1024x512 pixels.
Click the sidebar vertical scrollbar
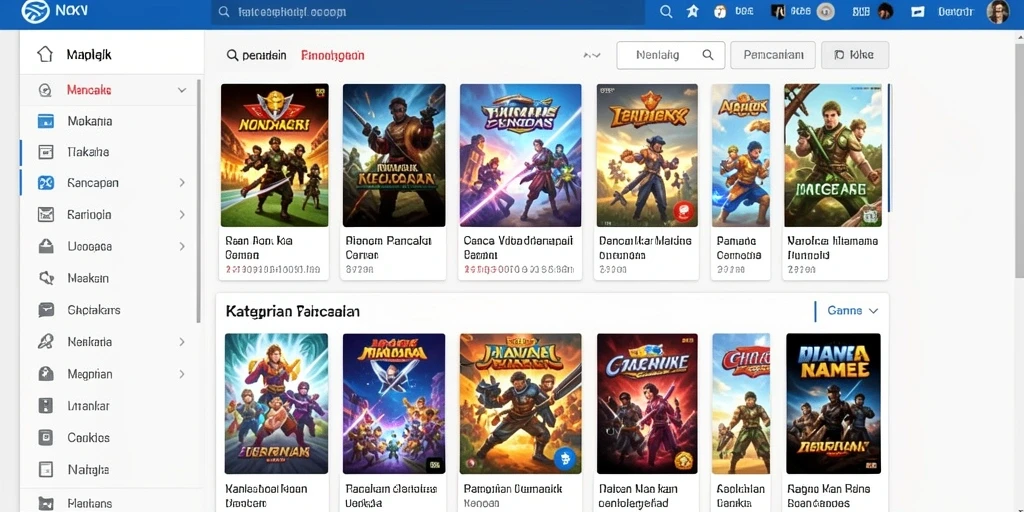click(x=199, y=201)
